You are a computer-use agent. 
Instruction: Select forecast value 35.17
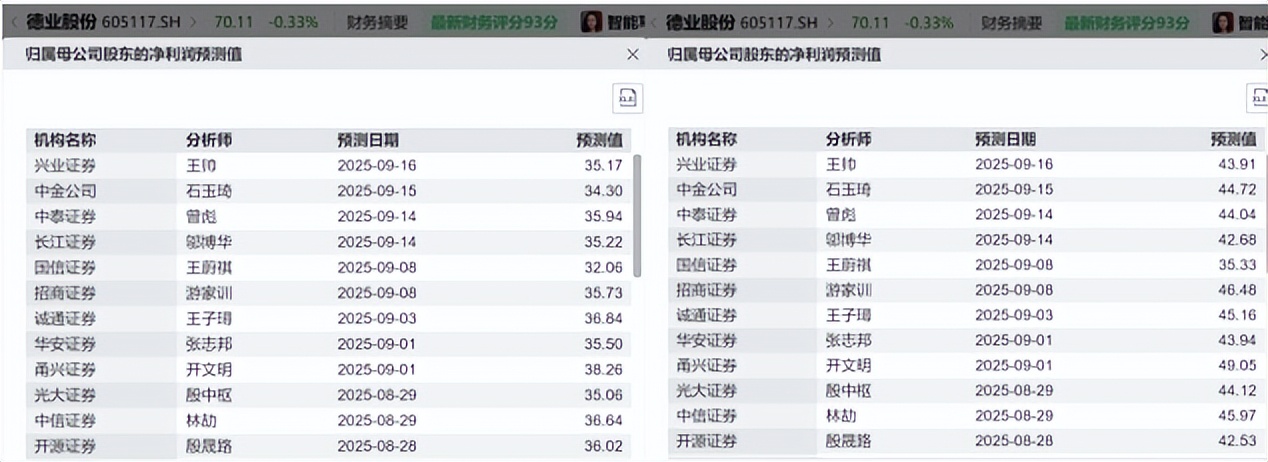click(x=603, y=165)
